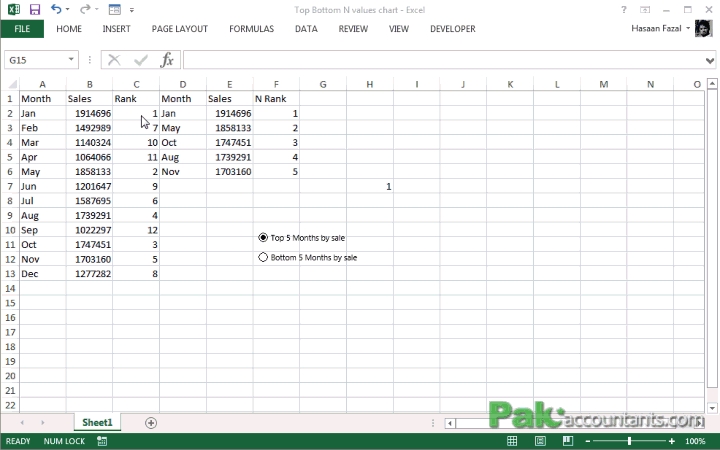The width and height of the screenshot is (720, 450).
Task: Switch to Normal view in the status bar
Action: pyautogui.click(x=512, y=441)
